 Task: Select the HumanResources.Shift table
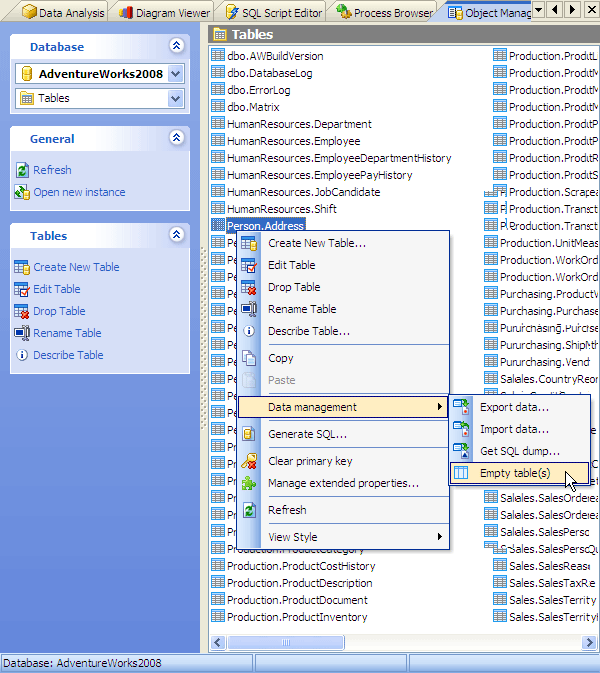pos(282,209)
